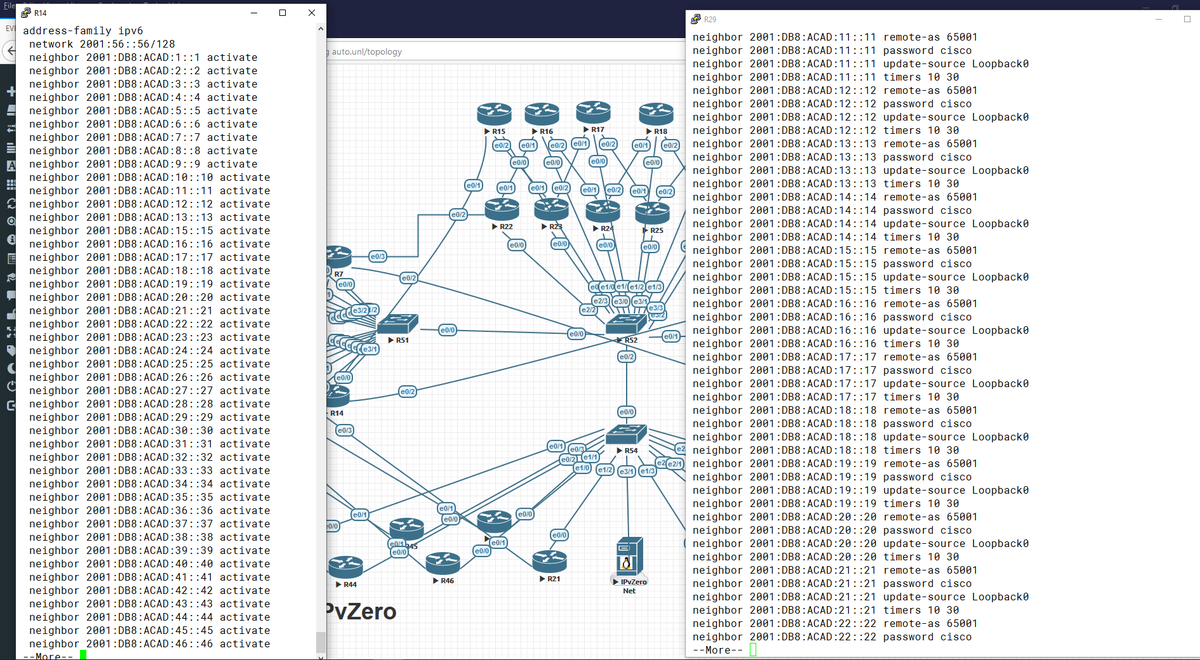1200x660 pixels.
Task: Click the R14 scrollbar up arrow
Action: click(320, 29)
